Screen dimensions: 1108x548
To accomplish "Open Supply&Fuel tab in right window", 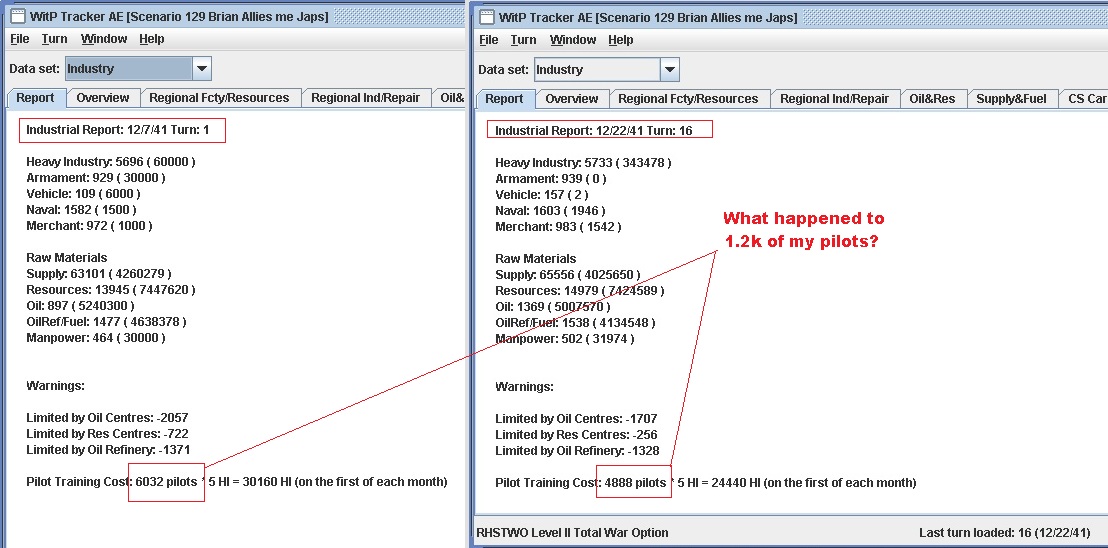I will (1011, 98).
